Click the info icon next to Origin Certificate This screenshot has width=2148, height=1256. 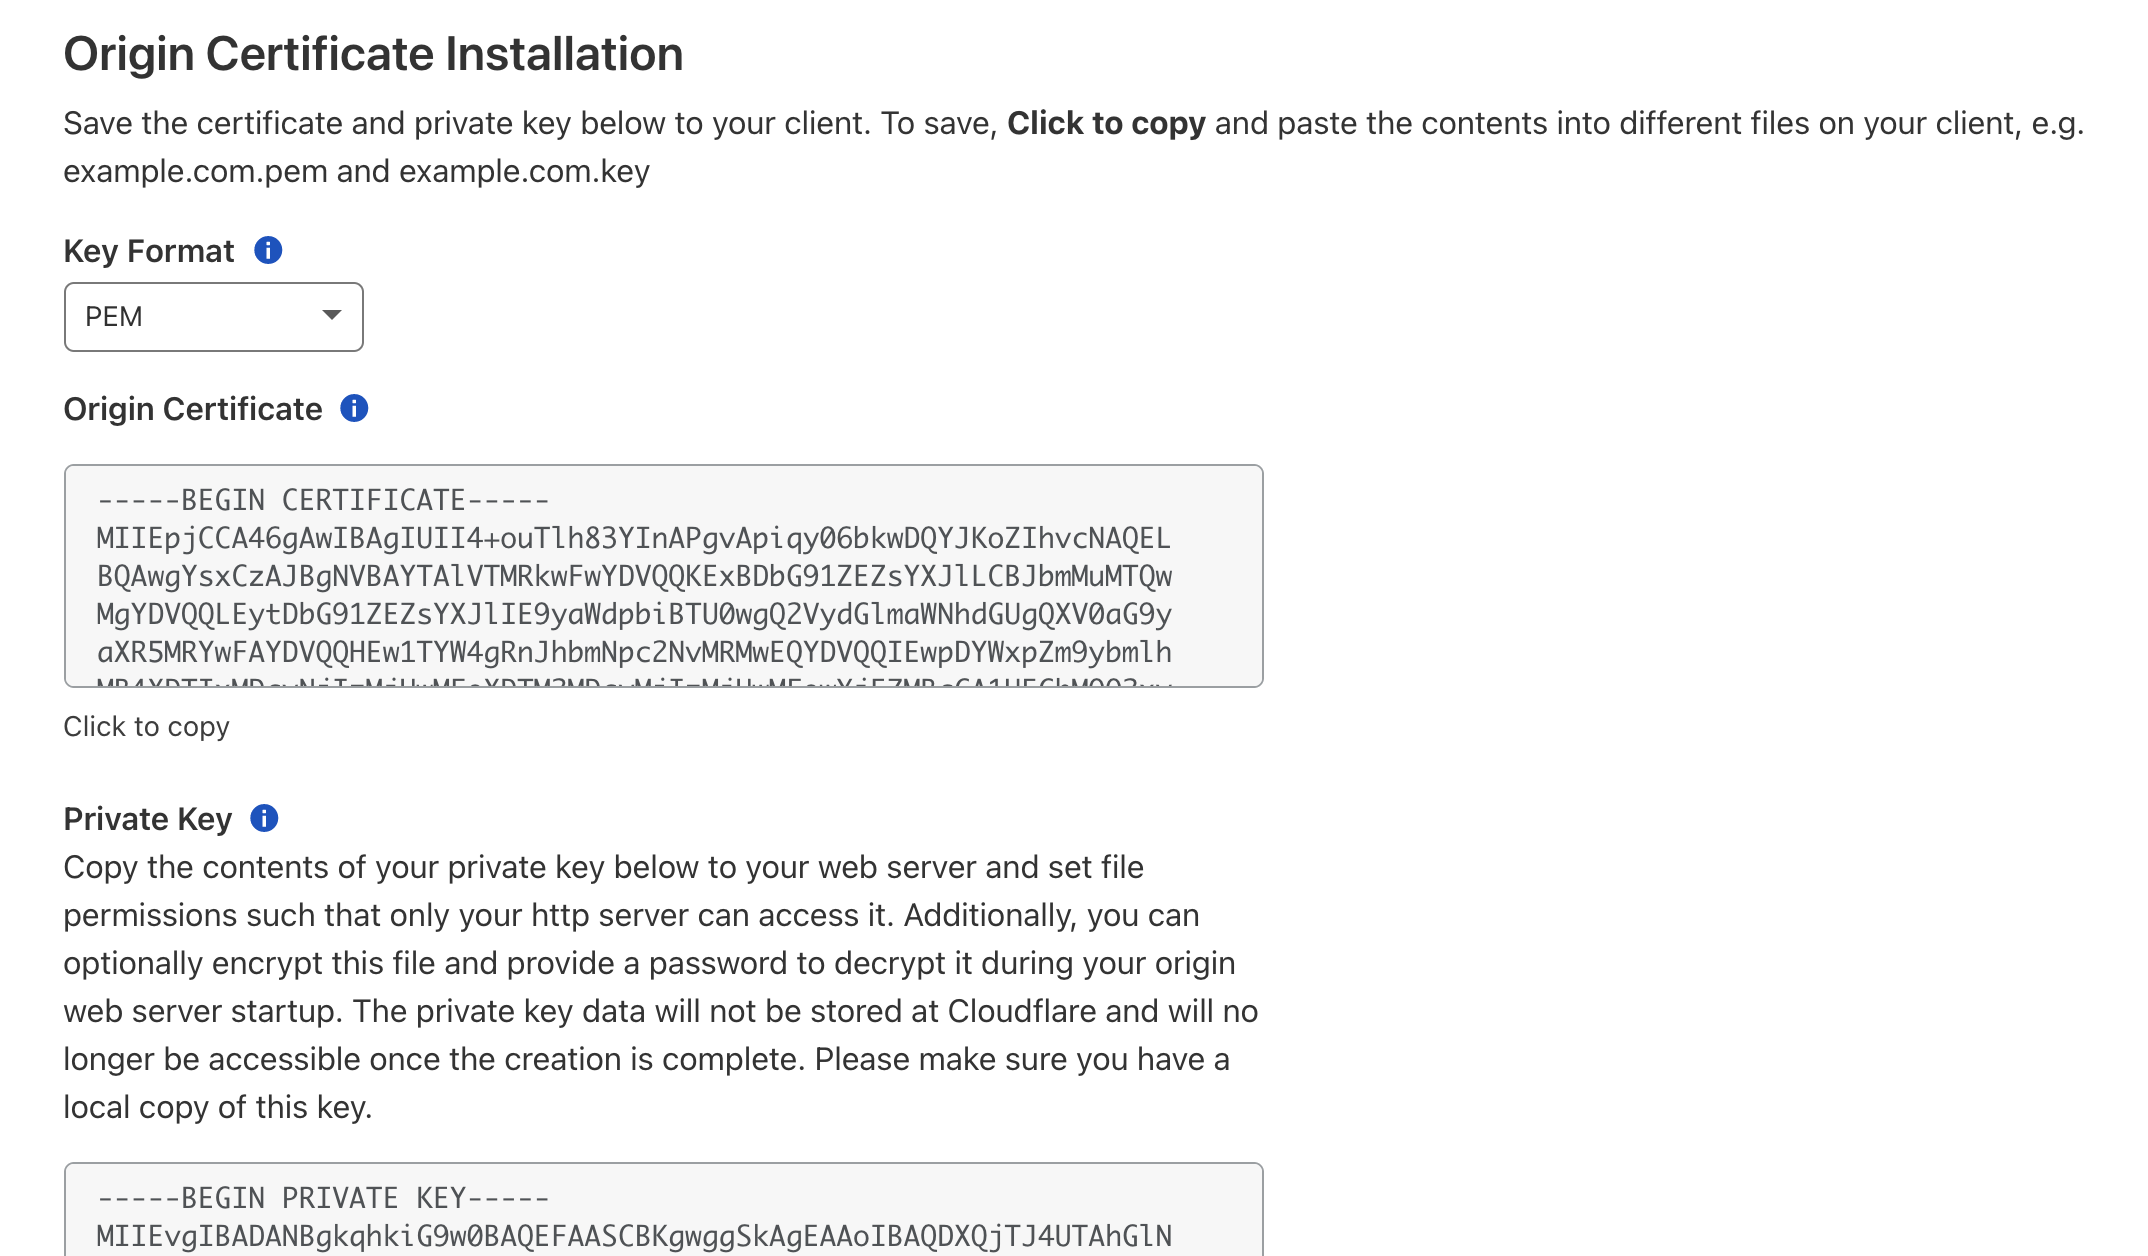click(354, 408)
